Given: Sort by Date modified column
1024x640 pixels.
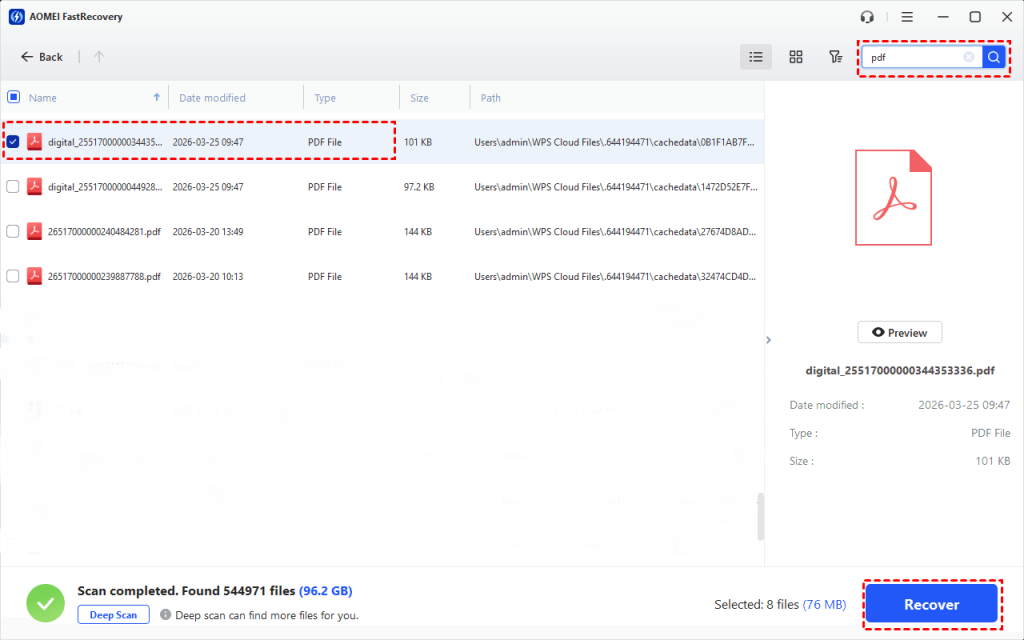Looking at the screenshot, I should 212,98.
